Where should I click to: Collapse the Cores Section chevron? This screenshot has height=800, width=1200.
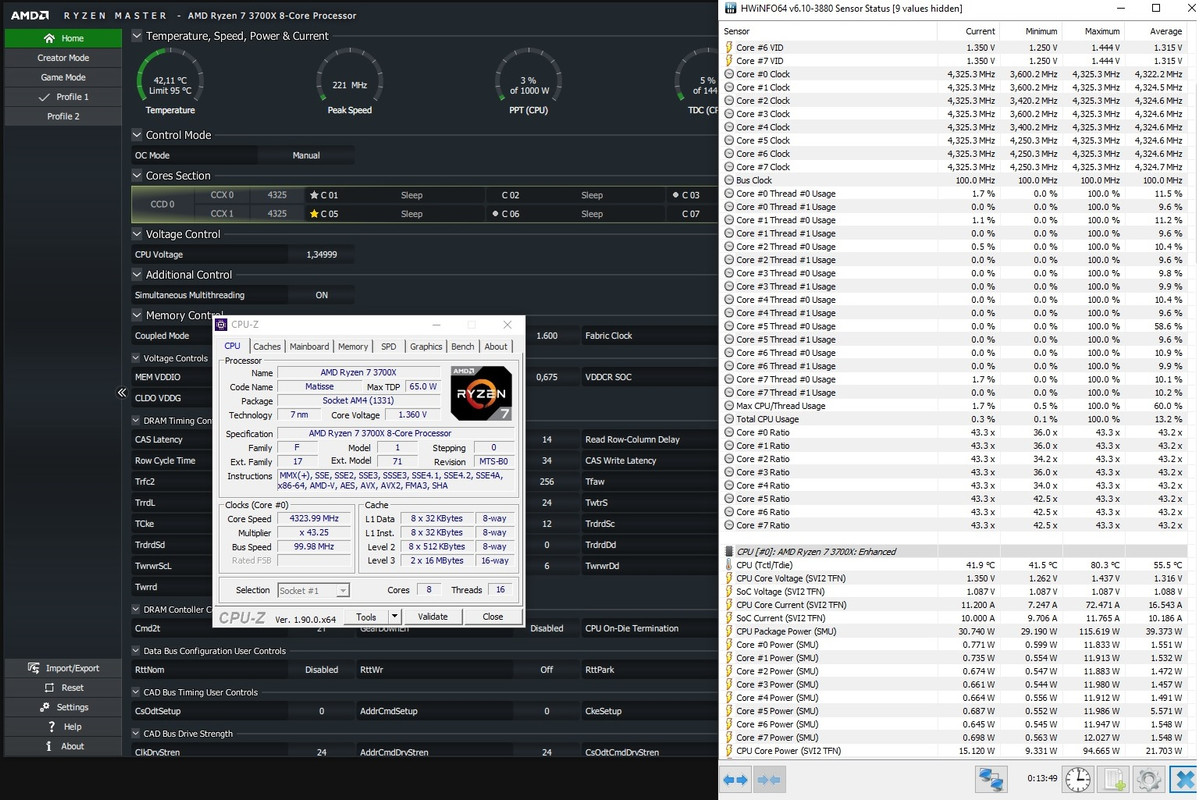click(x=137, y=175)
